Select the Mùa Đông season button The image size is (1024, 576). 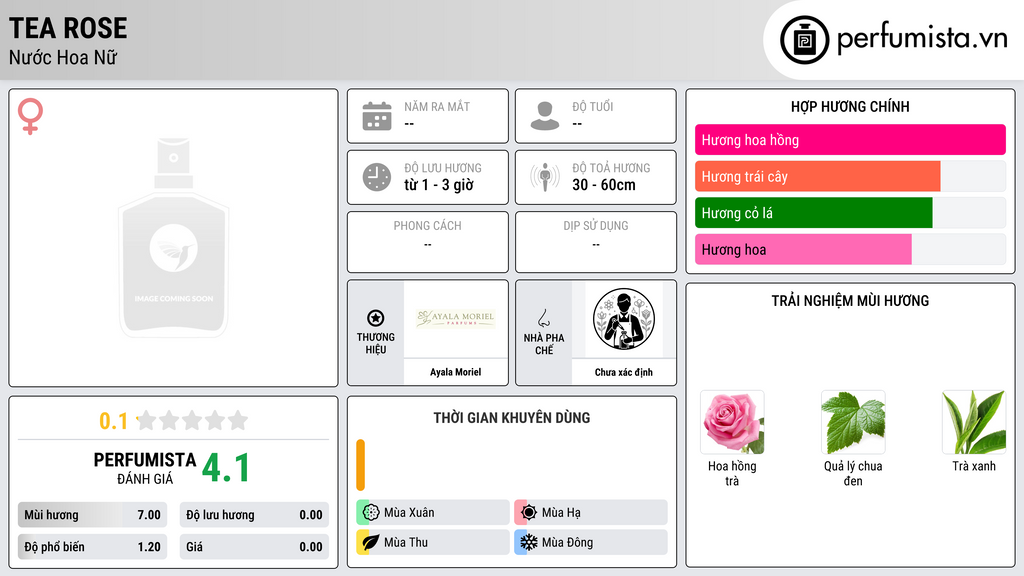(x=591, y=542)
